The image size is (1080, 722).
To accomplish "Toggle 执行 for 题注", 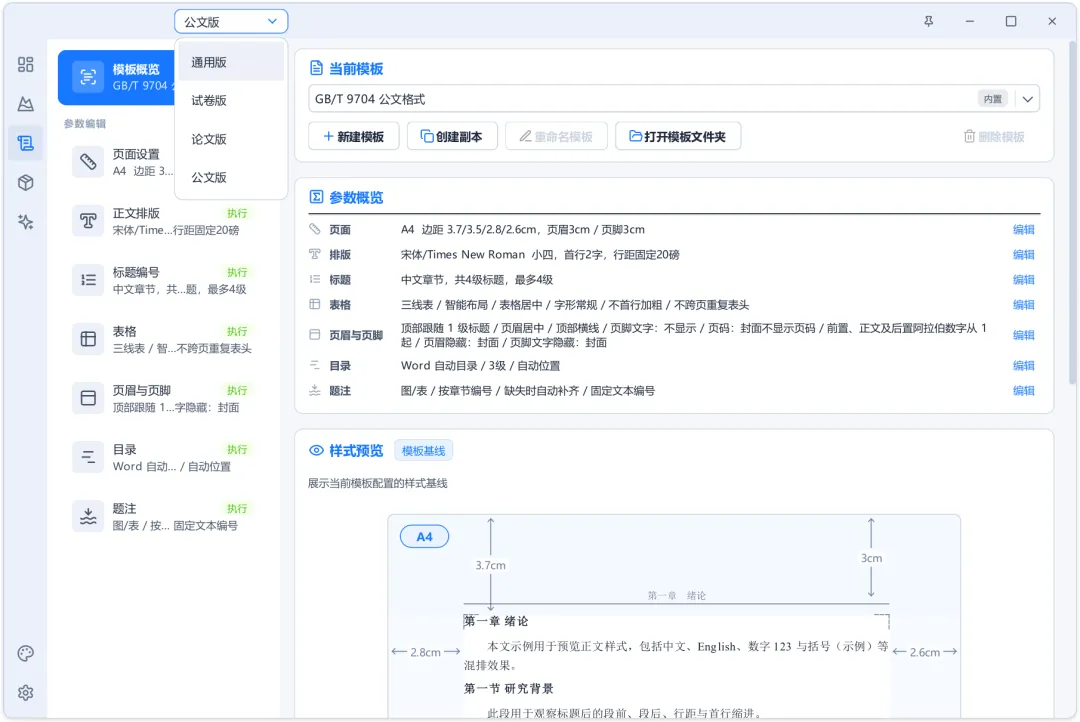I will 237,508.
